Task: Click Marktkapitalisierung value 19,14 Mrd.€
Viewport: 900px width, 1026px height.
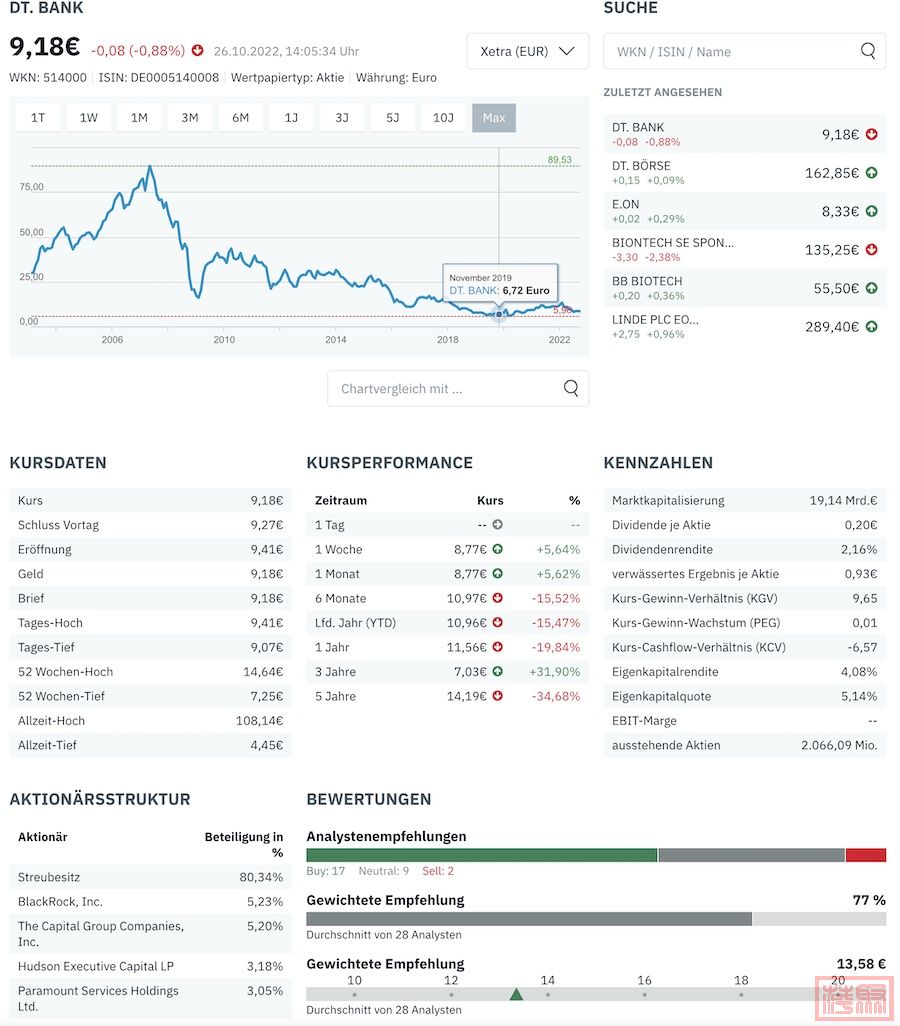Action: (x=843, y=501)
